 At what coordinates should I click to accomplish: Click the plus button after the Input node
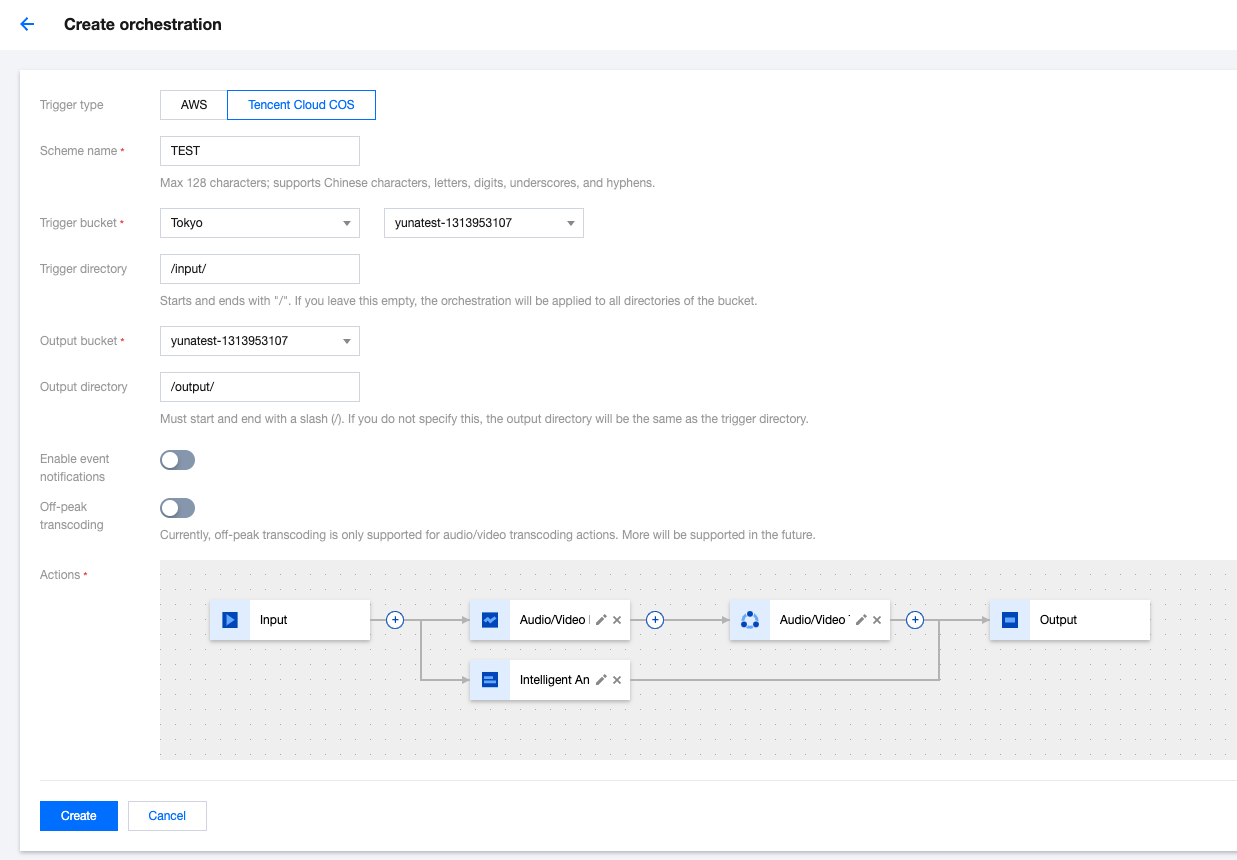[395, 620]
